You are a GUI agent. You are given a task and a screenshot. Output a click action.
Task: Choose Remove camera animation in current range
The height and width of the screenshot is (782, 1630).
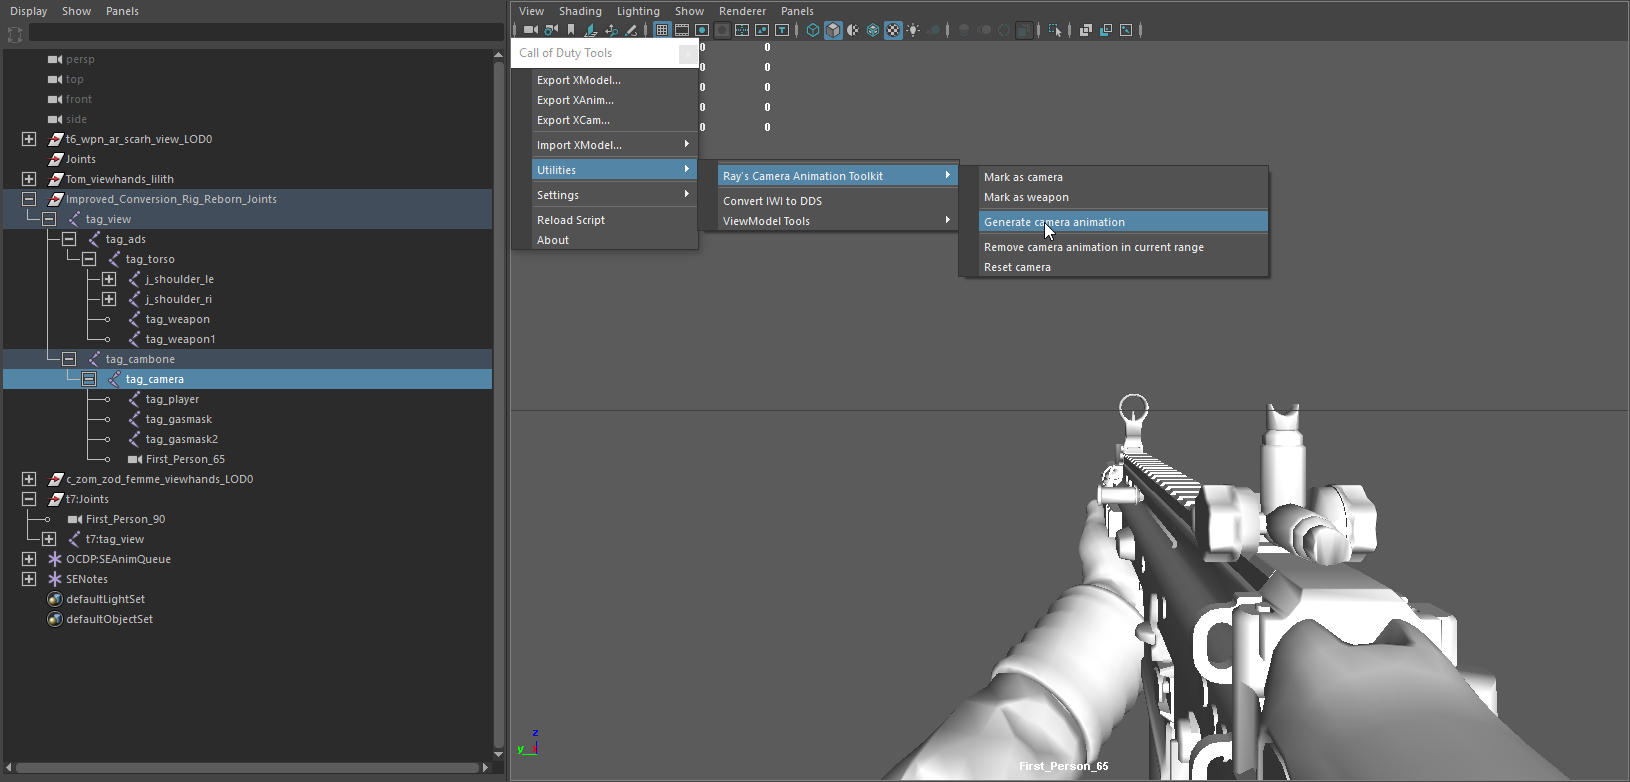click(x=1123, y=247)
